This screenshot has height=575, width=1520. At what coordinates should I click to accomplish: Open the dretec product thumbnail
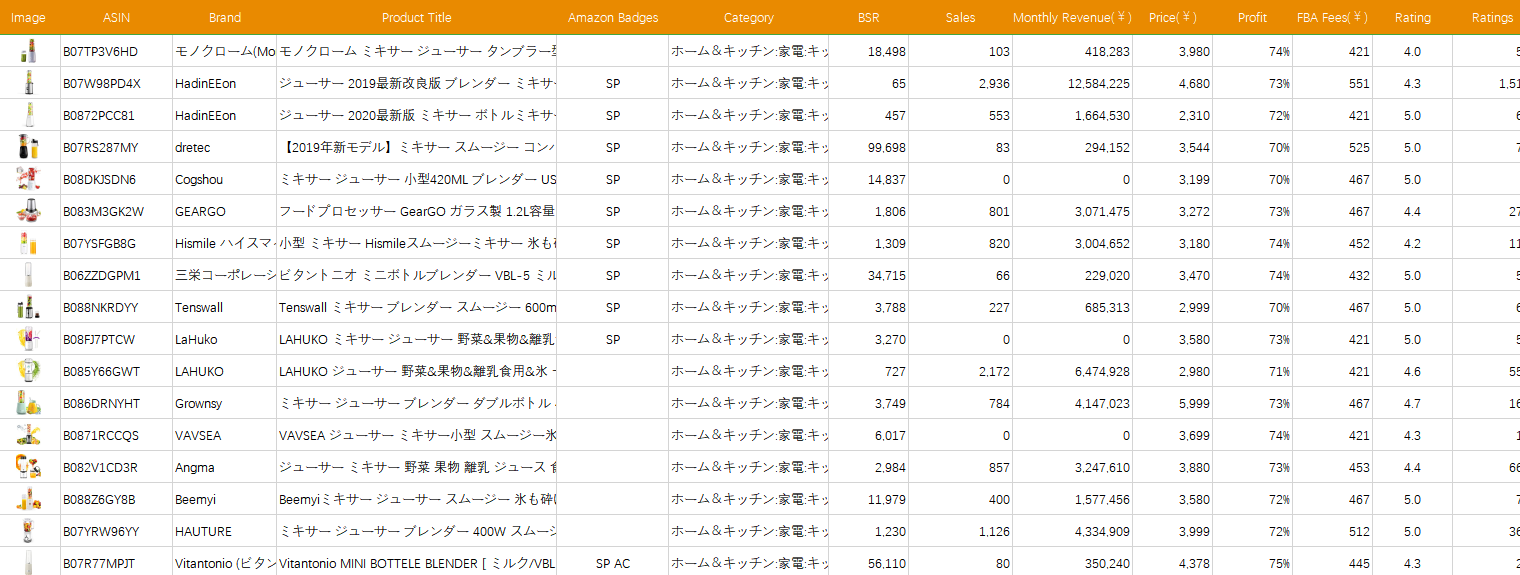[27, 147]
